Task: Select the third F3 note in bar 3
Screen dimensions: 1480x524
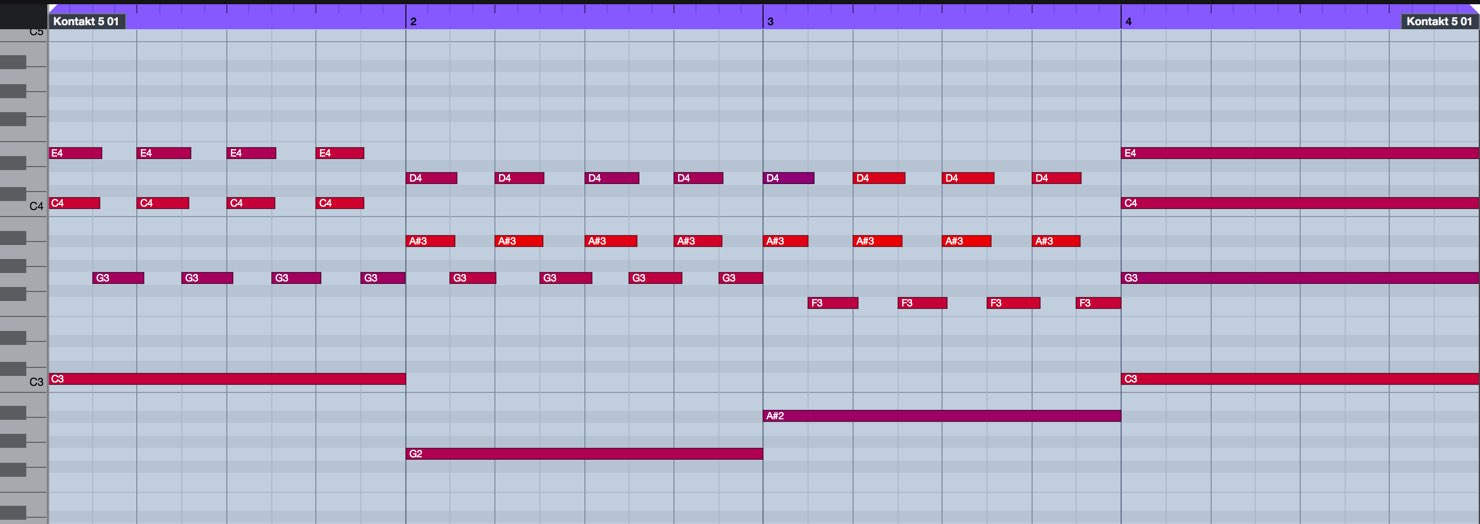Action: click(x=1014, y=303)
